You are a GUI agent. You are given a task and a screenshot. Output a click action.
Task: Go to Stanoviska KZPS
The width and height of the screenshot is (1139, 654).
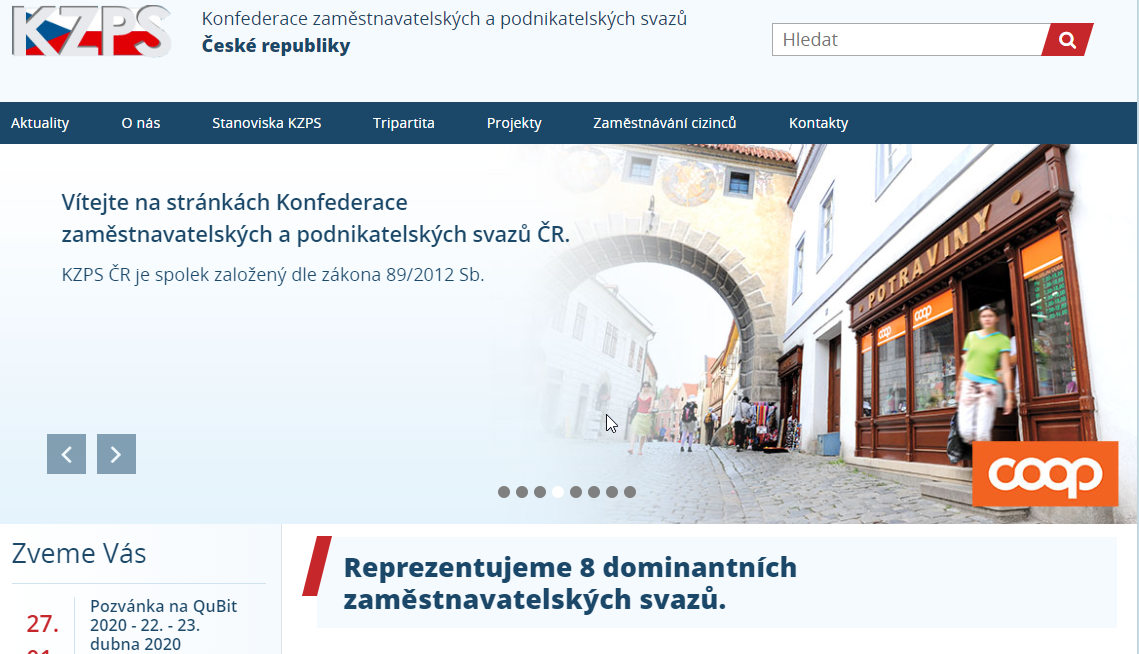[x=267, y=123]
